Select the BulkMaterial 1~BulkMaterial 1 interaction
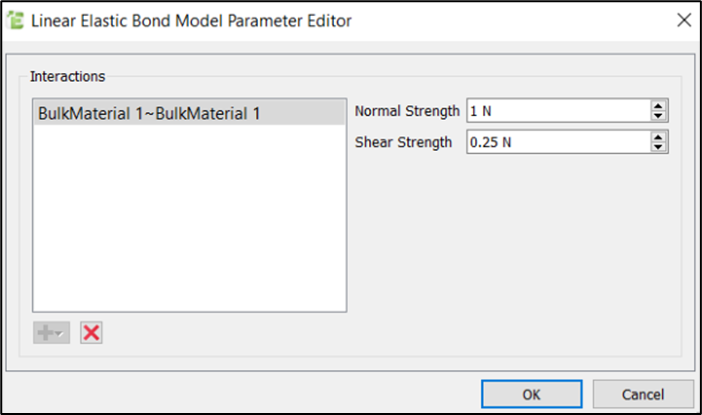 tap(150, 114)
